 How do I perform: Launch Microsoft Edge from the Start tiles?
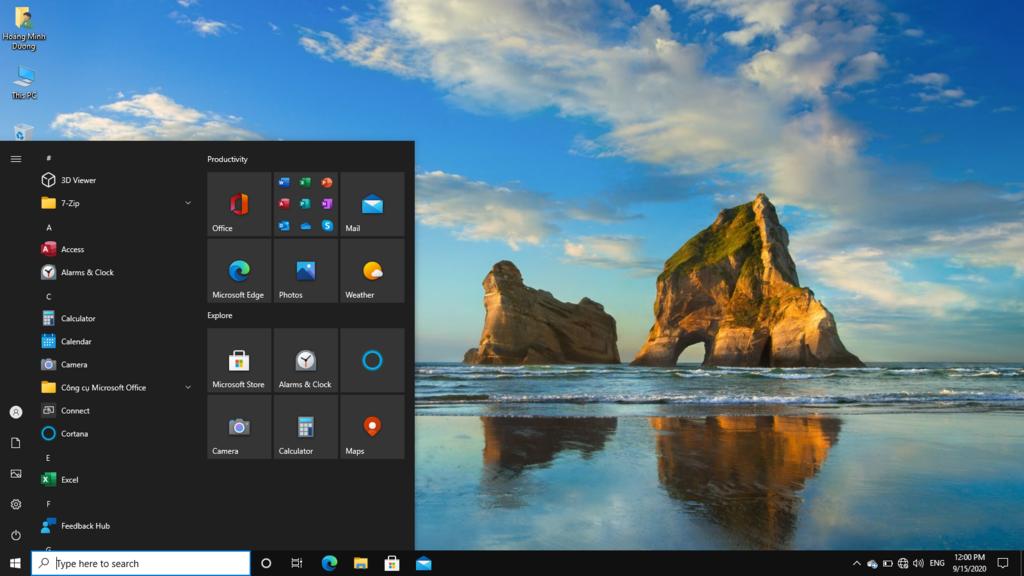pyautogui.click(x=239, y=271)
